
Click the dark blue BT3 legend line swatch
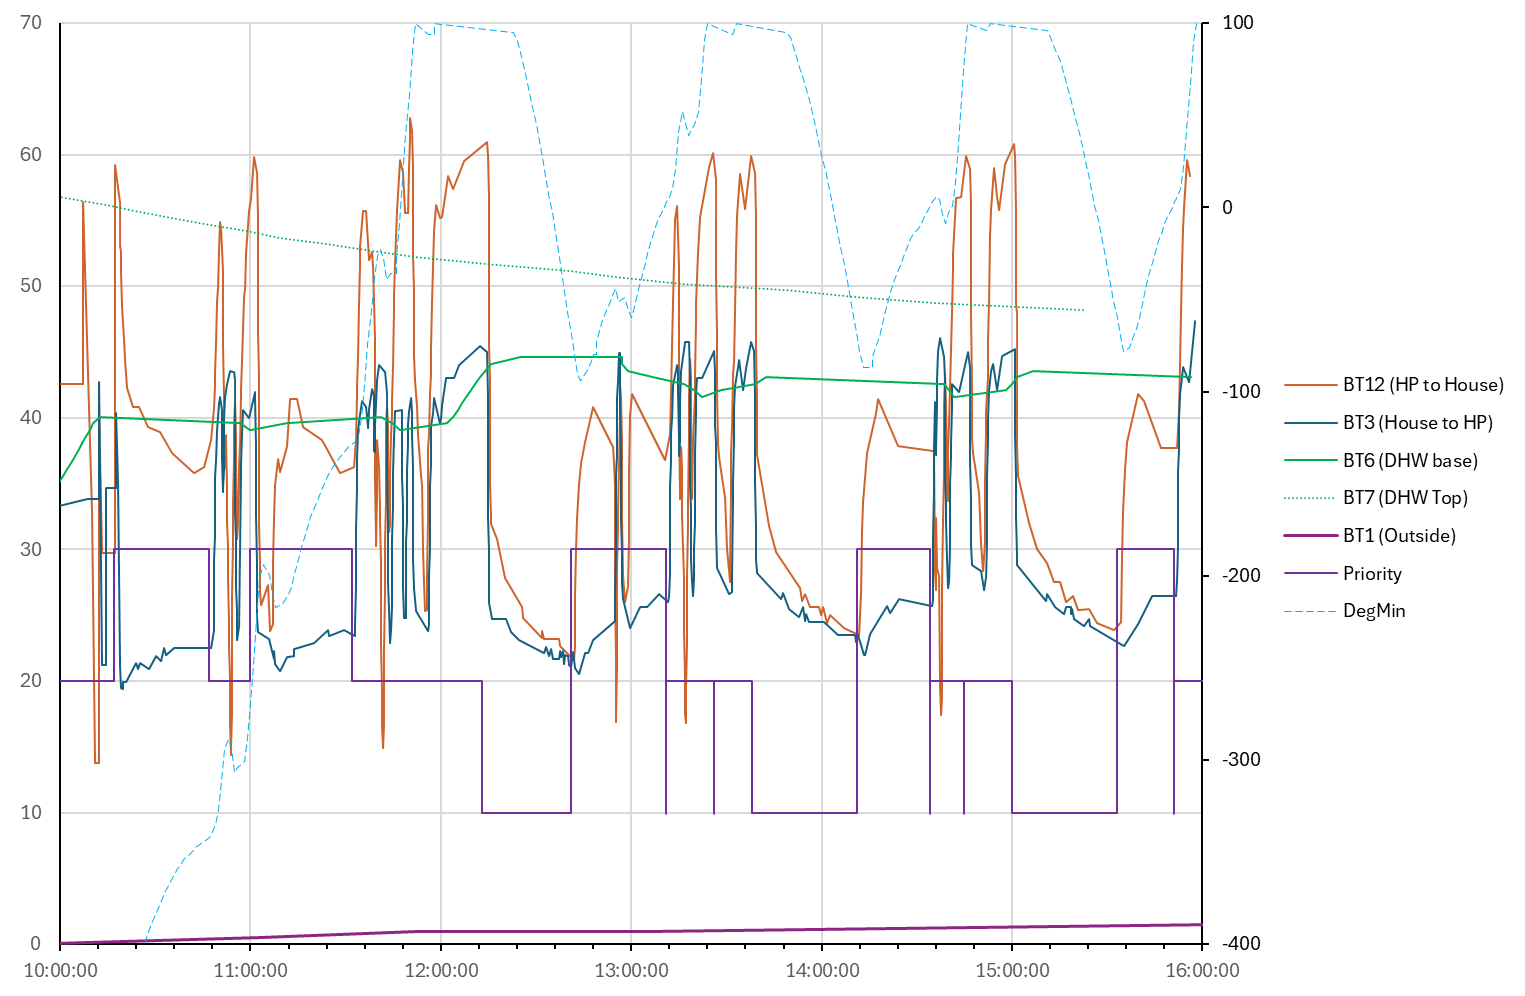click(x=1310, y=423)
